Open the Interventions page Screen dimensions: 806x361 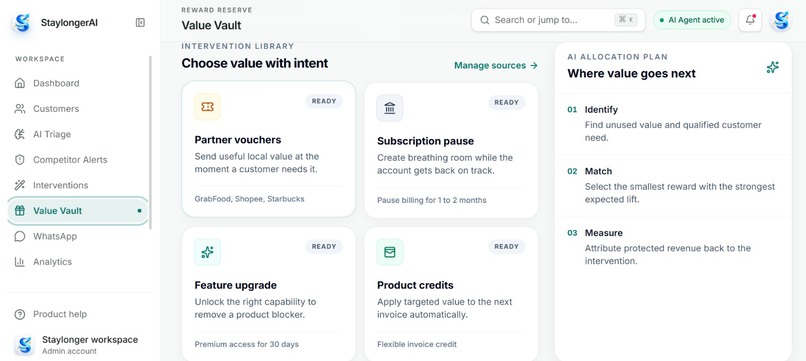78,185
